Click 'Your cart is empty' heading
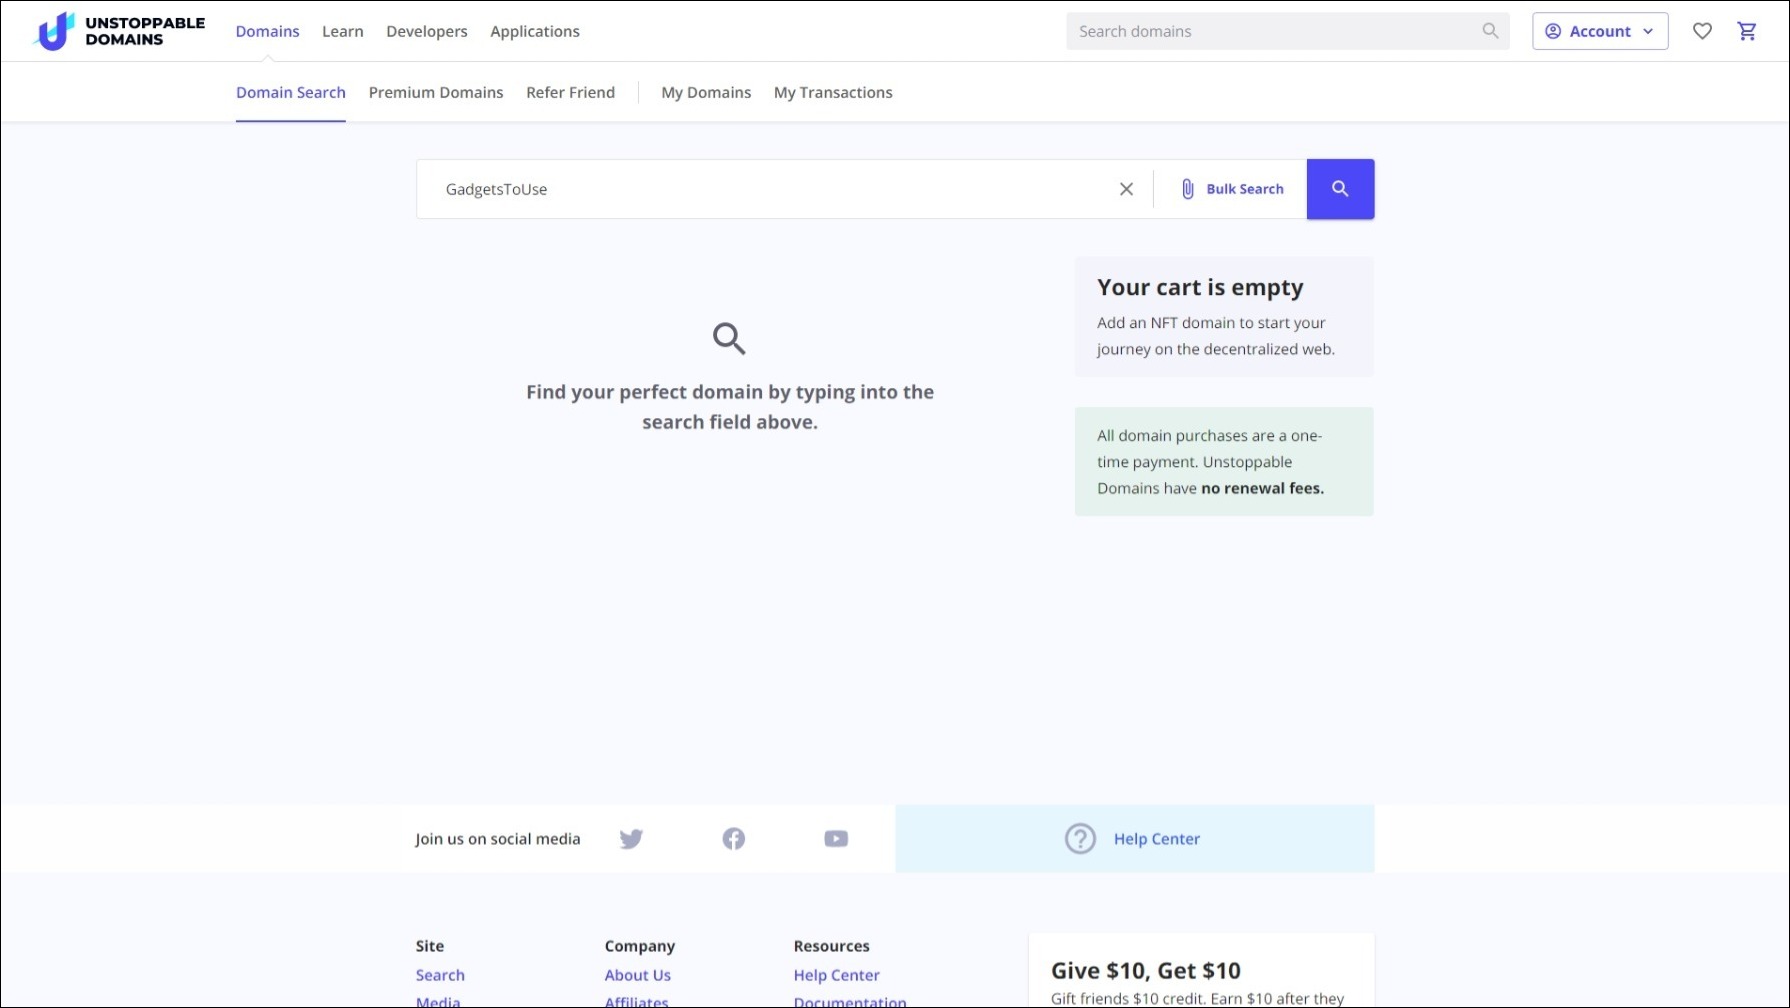 tap(1200, 288)
